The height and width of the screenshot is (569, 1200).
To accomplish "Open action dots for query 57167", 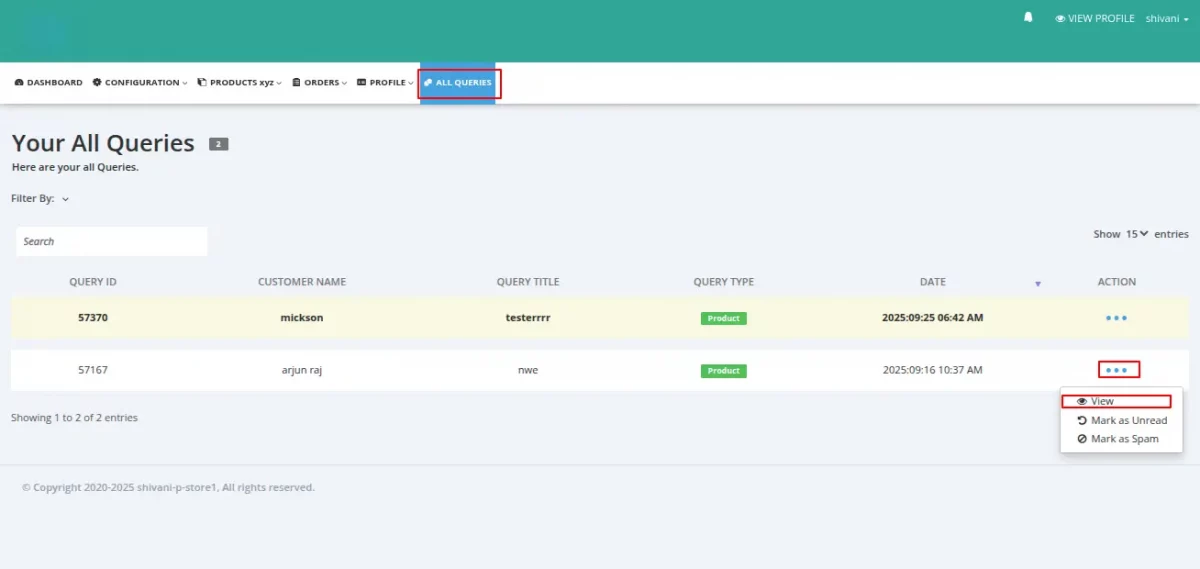I will pyautogui.click(x=1117, y=370).
